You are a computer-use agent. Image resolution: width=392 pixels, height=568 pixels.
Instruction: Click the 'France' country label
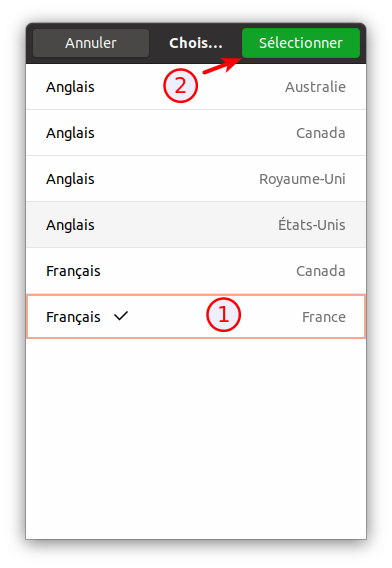point(324,317)
